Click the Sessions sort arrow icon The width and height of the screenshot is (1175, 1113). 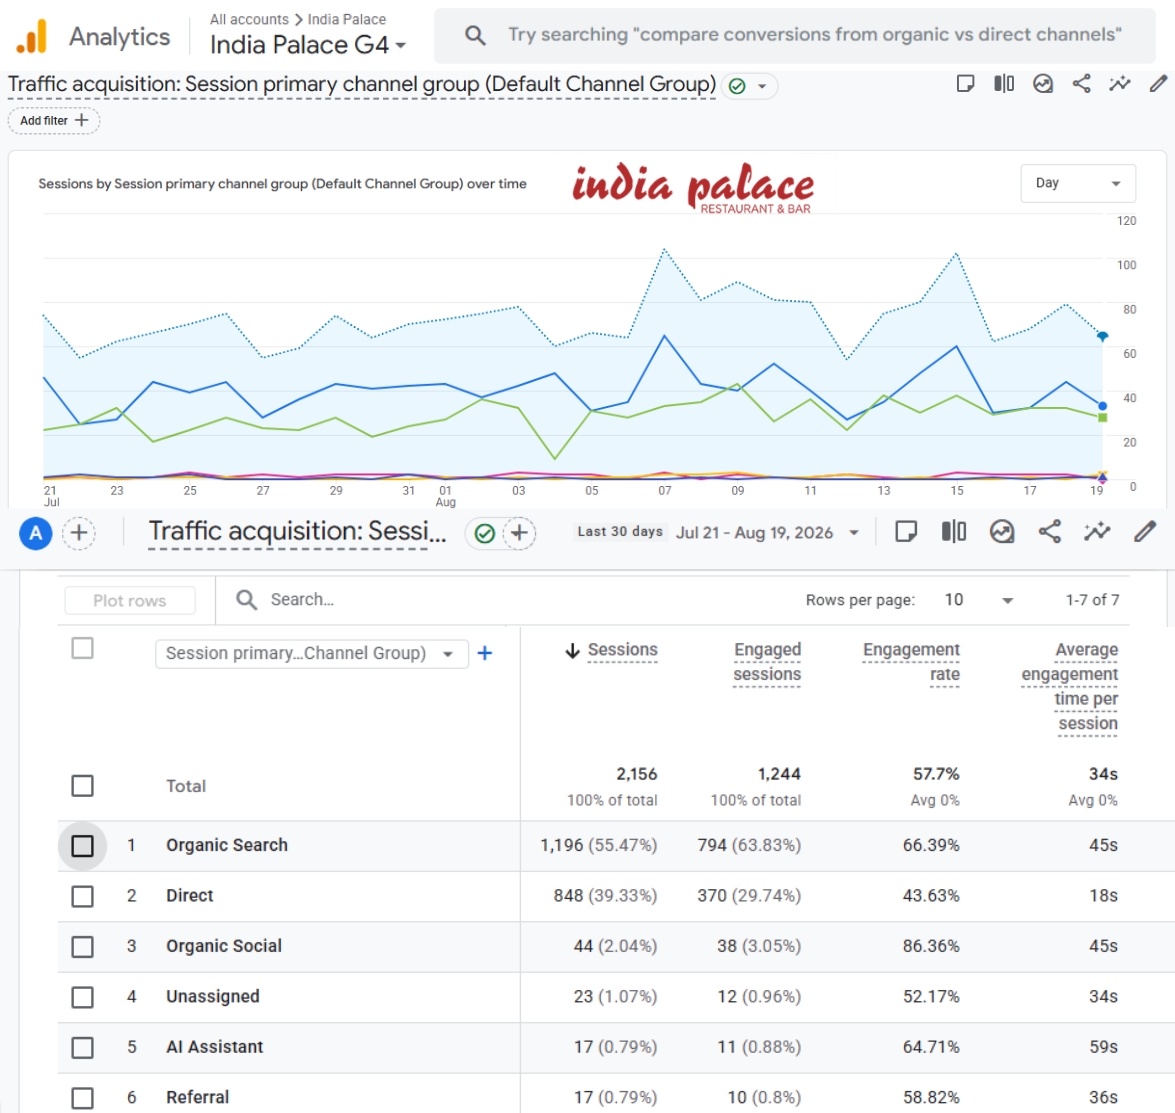tap(573, 651)
